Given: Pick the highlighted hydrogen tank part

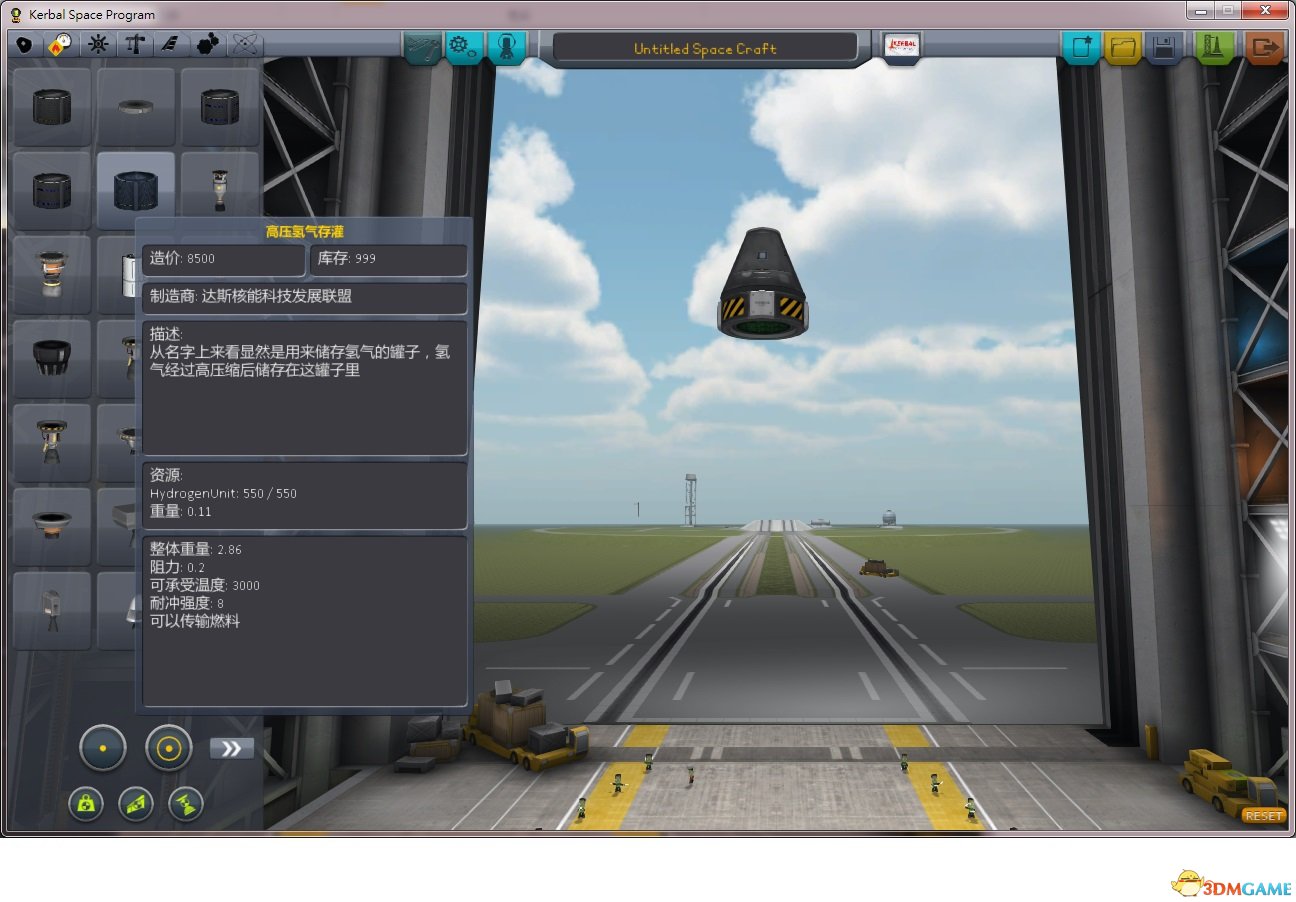Looking at the screenshot, I should pos(136,190).
